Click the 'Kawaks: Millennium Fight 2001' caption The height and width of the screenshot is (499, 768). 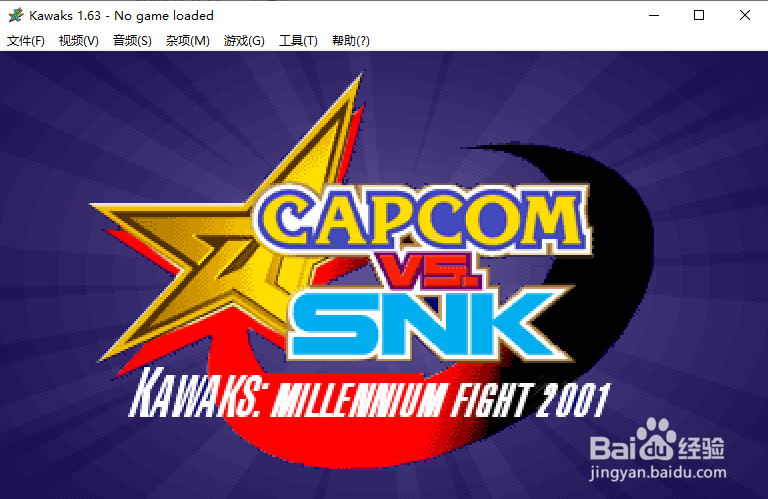tap(370, 394)
